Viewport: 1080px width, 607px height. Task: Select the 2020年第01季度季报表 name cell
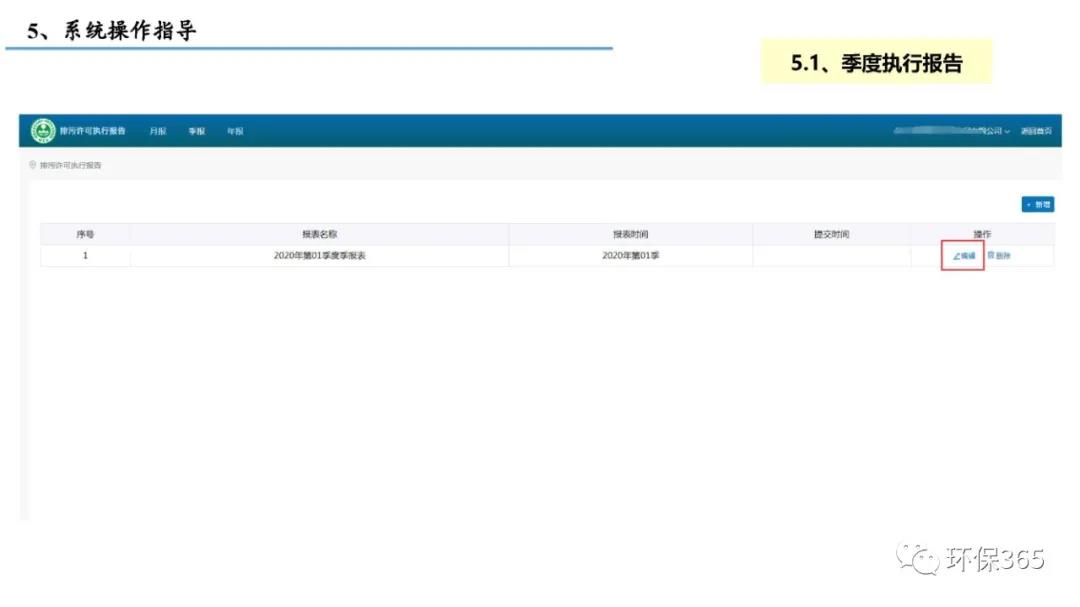coord(319,256)
